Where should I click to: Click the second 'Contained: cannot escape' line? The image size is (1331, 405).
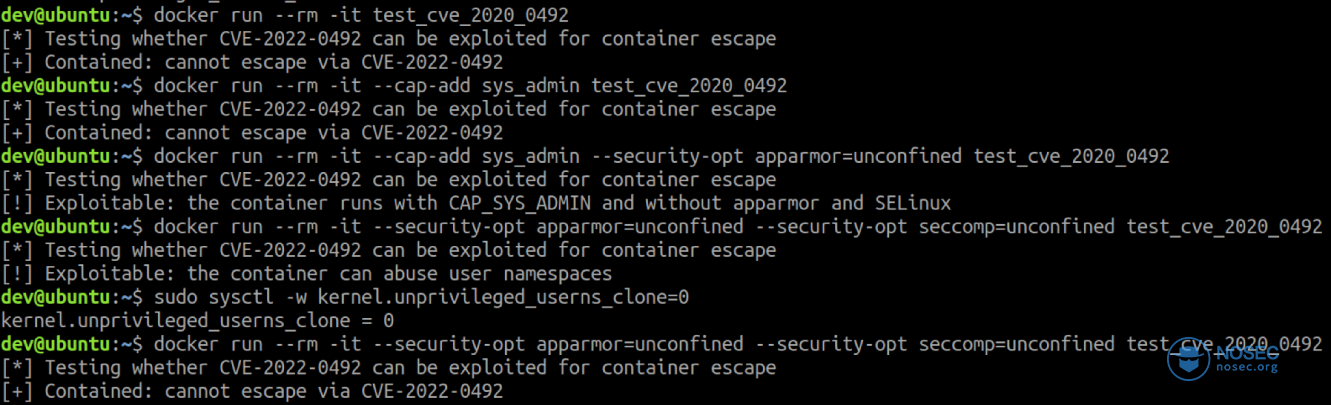252,133
